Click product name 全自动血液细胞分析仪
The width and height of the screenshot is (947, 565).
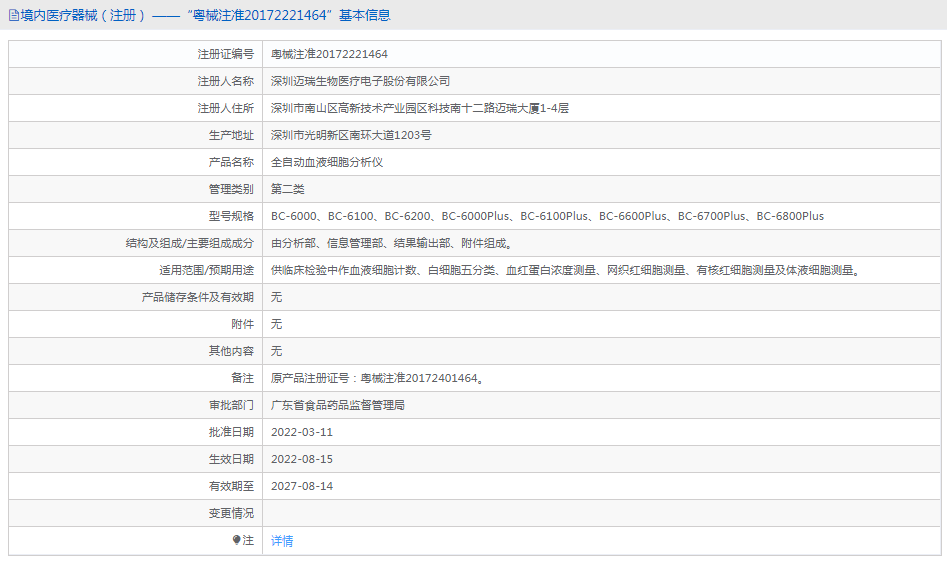pos(327,162)
